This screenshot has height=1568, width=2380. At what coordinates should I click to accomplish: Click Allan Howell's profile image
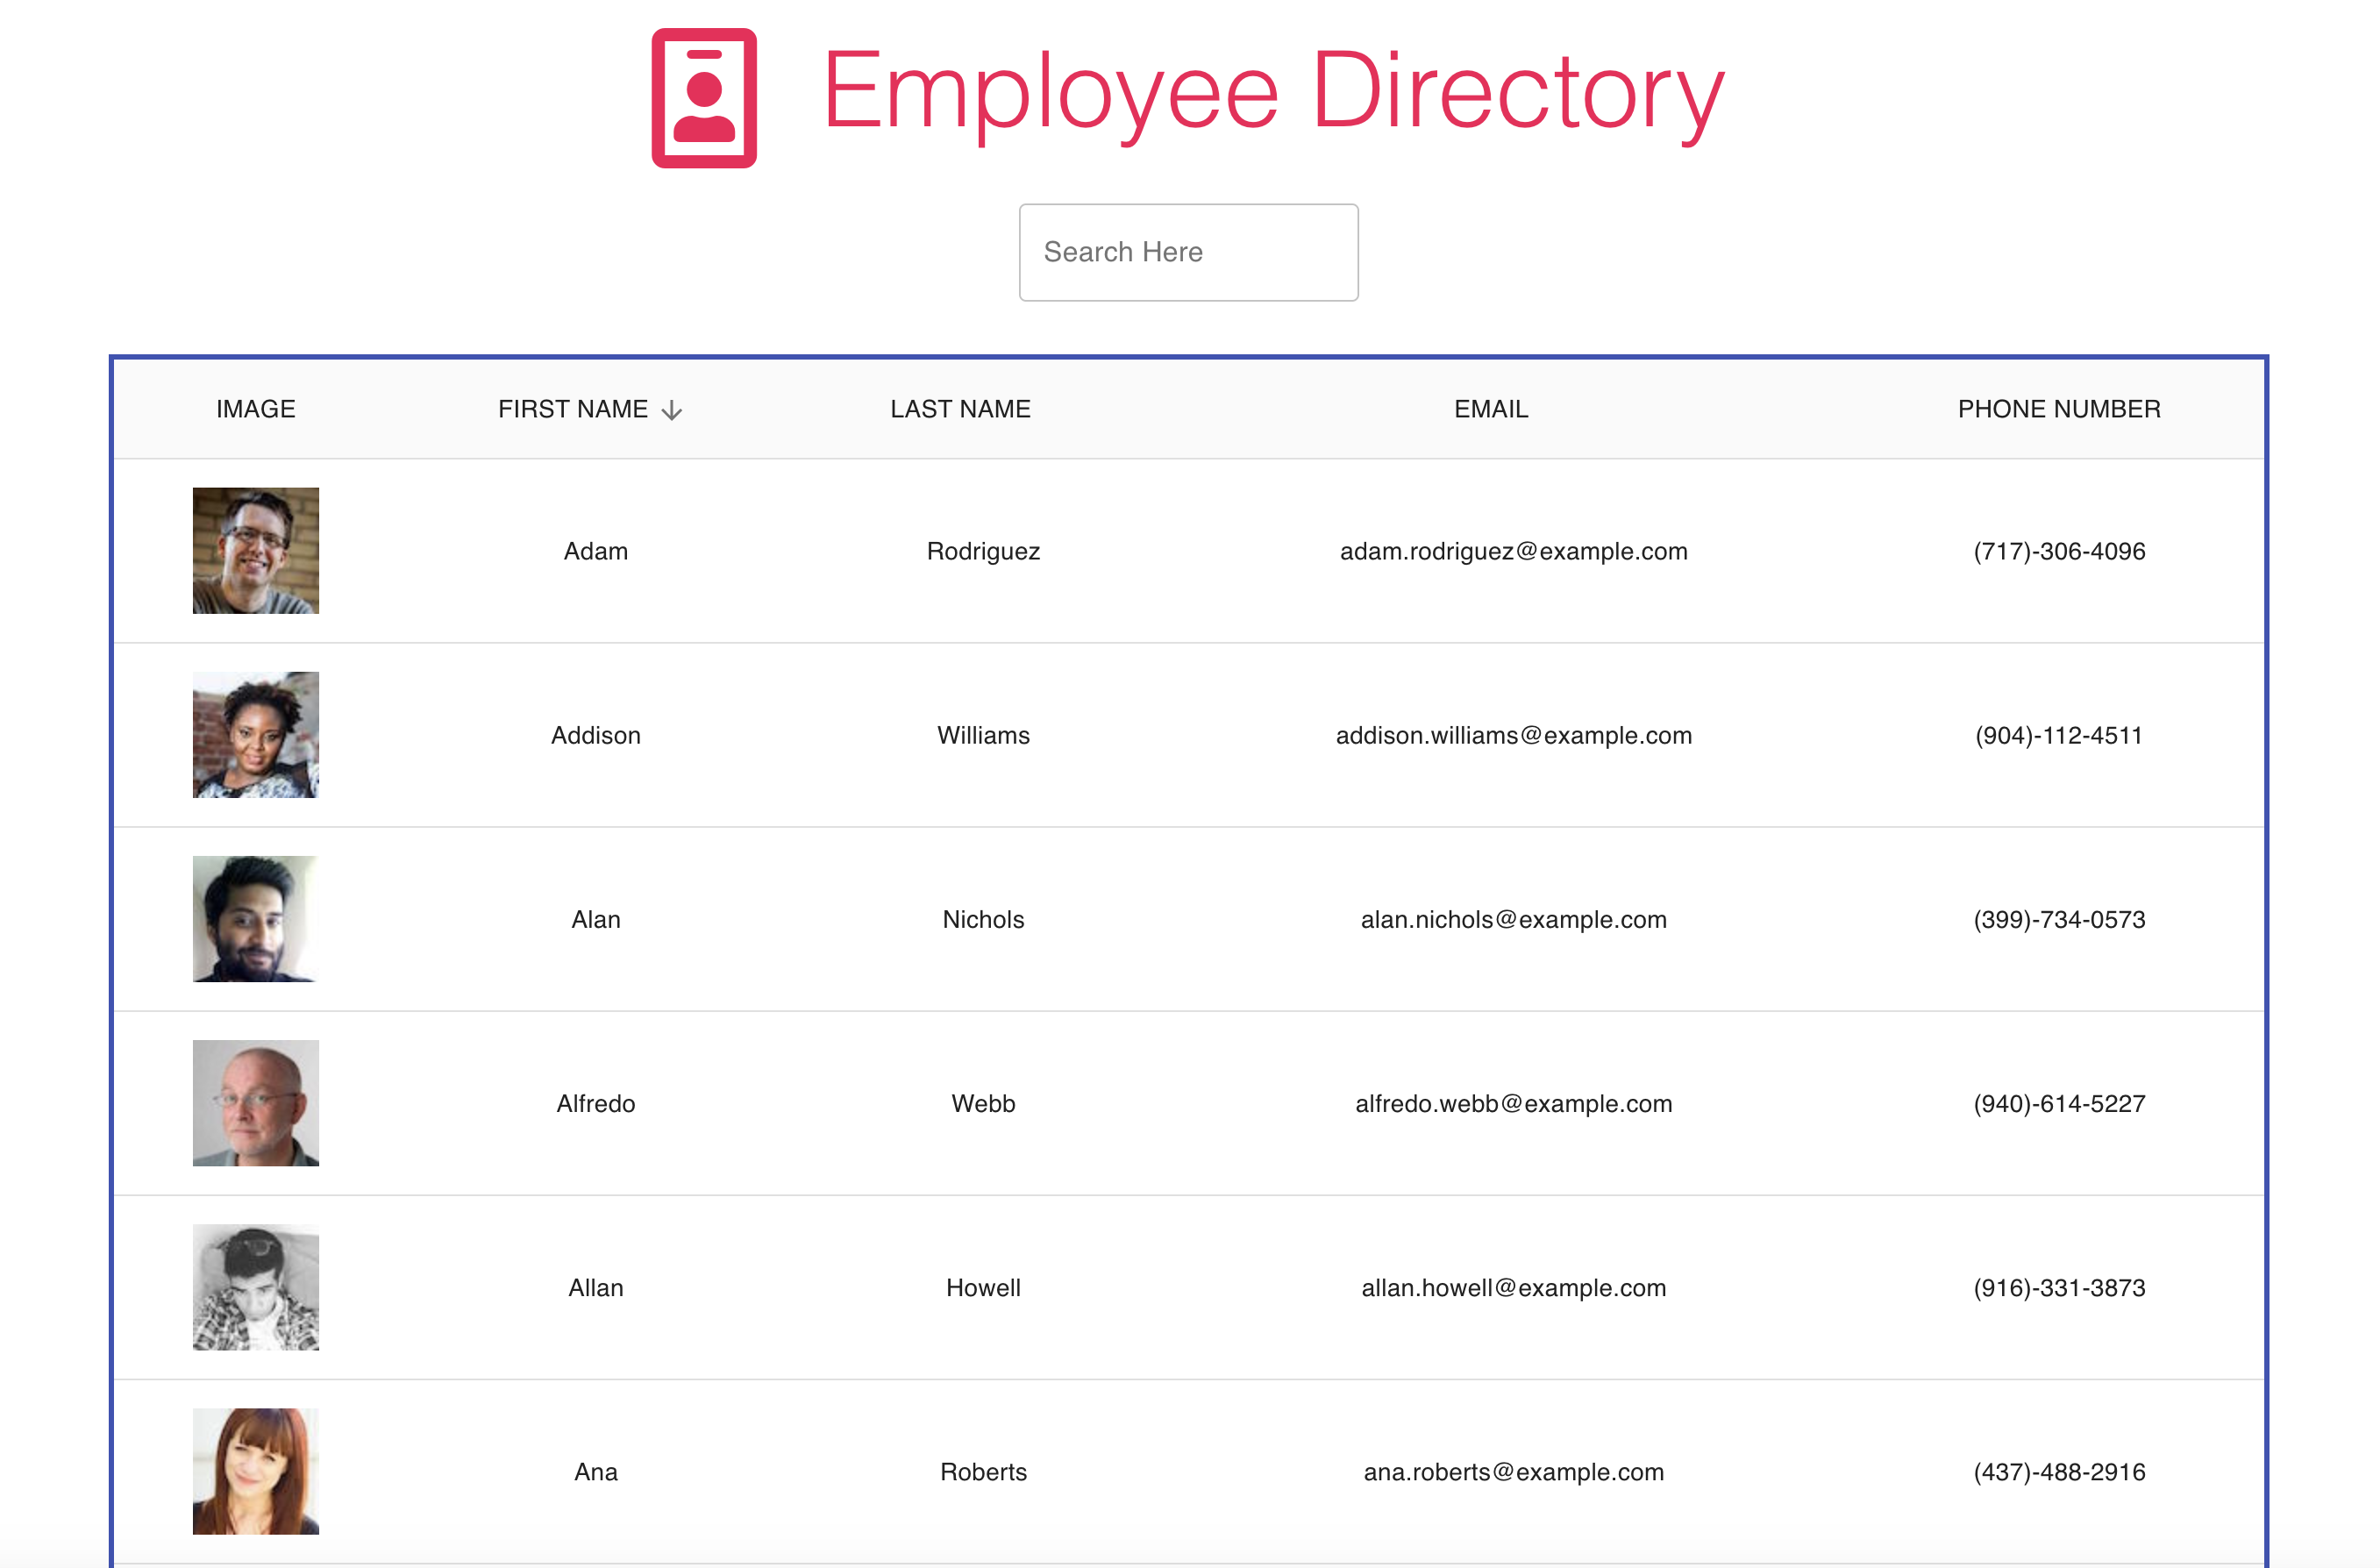click(255, 1288)
